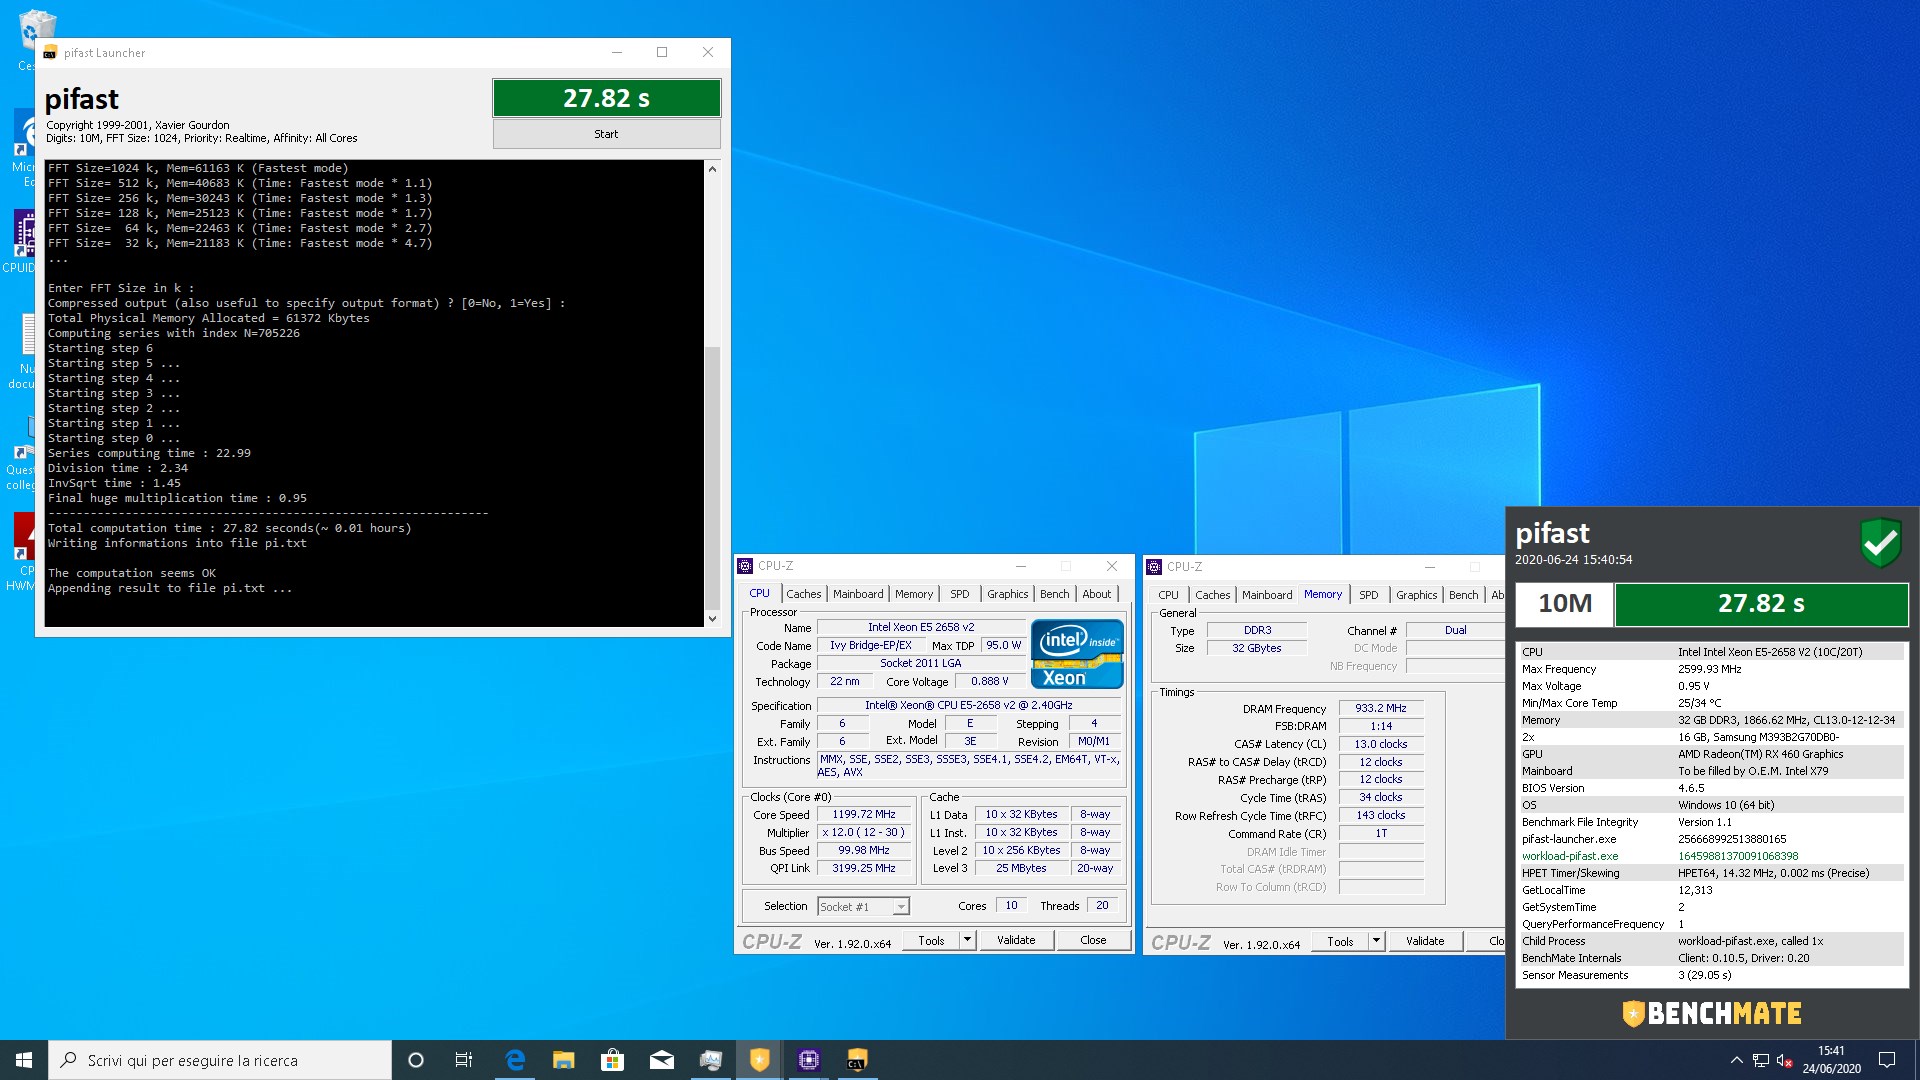
Task: Click DRAM Frequency value 933.2 MHz
Action: tap(1381, 708)
